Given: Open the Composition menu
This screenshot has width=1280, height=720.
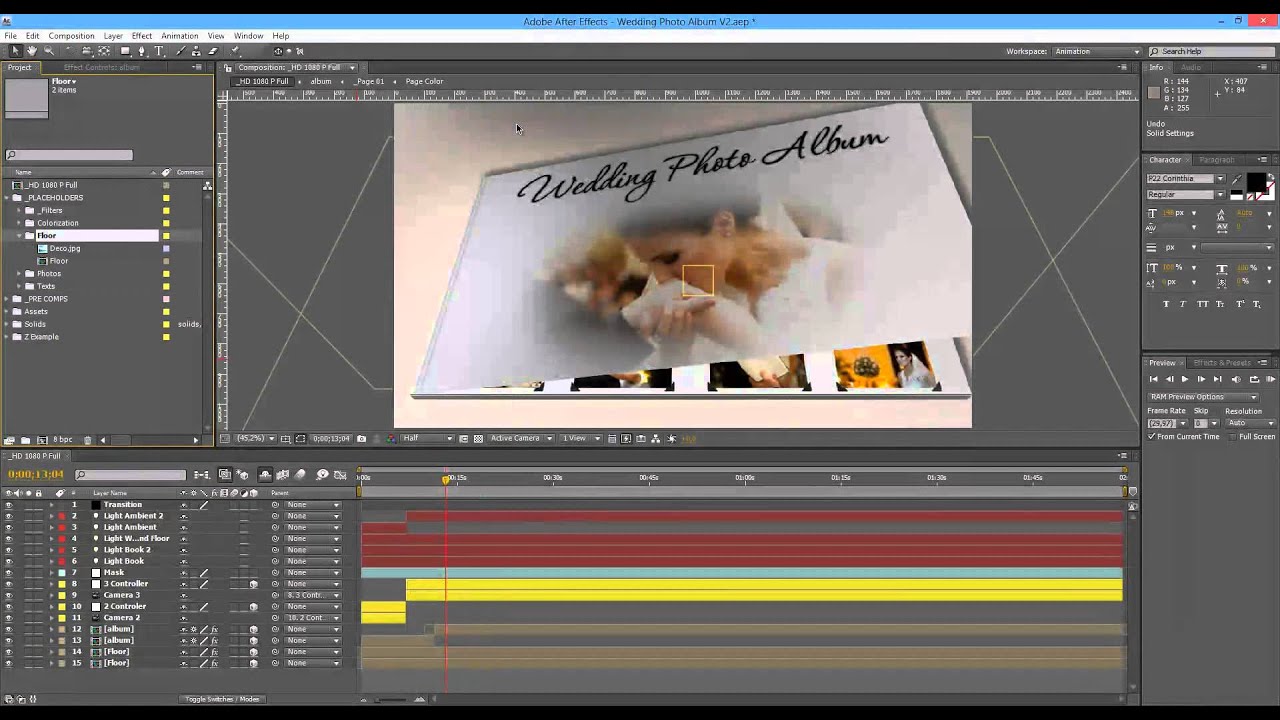Looking at the screenshot, I should click(x=71, y=36).
